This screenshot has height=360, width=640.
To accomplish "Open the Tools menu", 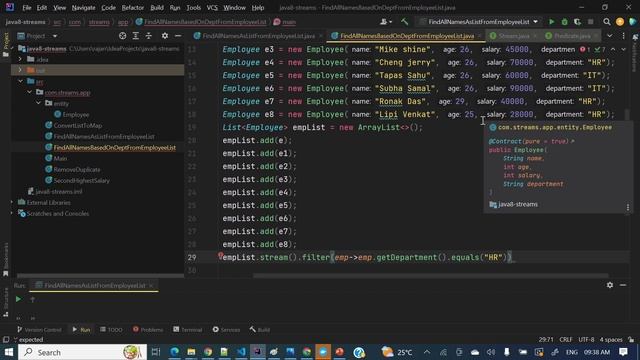I will coord(193,7).
